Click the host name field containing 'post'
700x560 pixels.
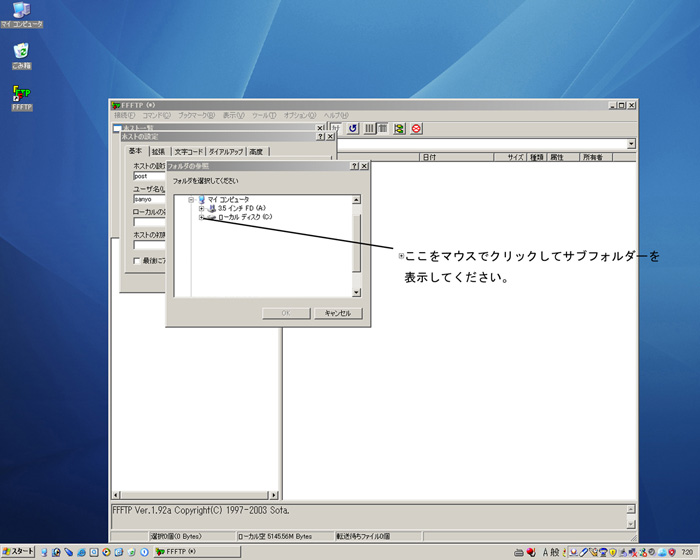(150, 176)
